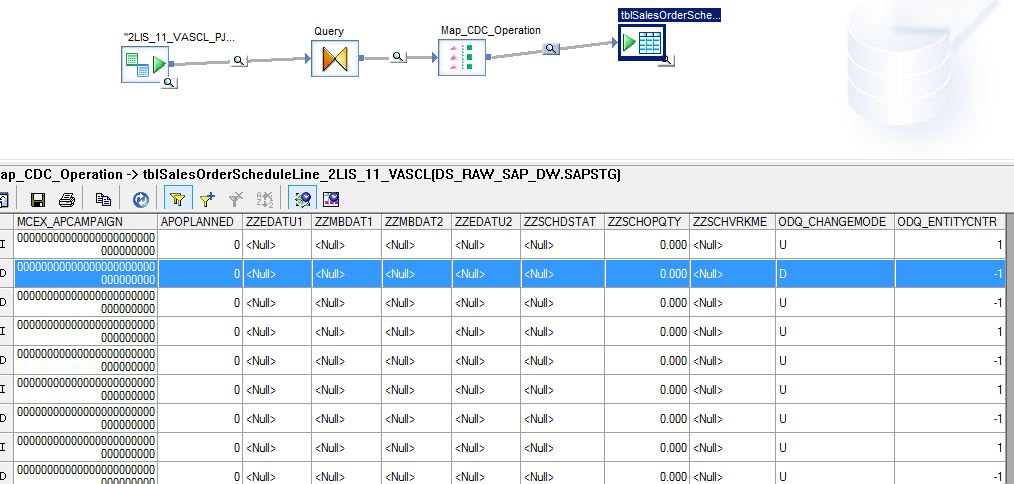Click the Query transform label
The image size is (1014, 484).
pos(329,31)
